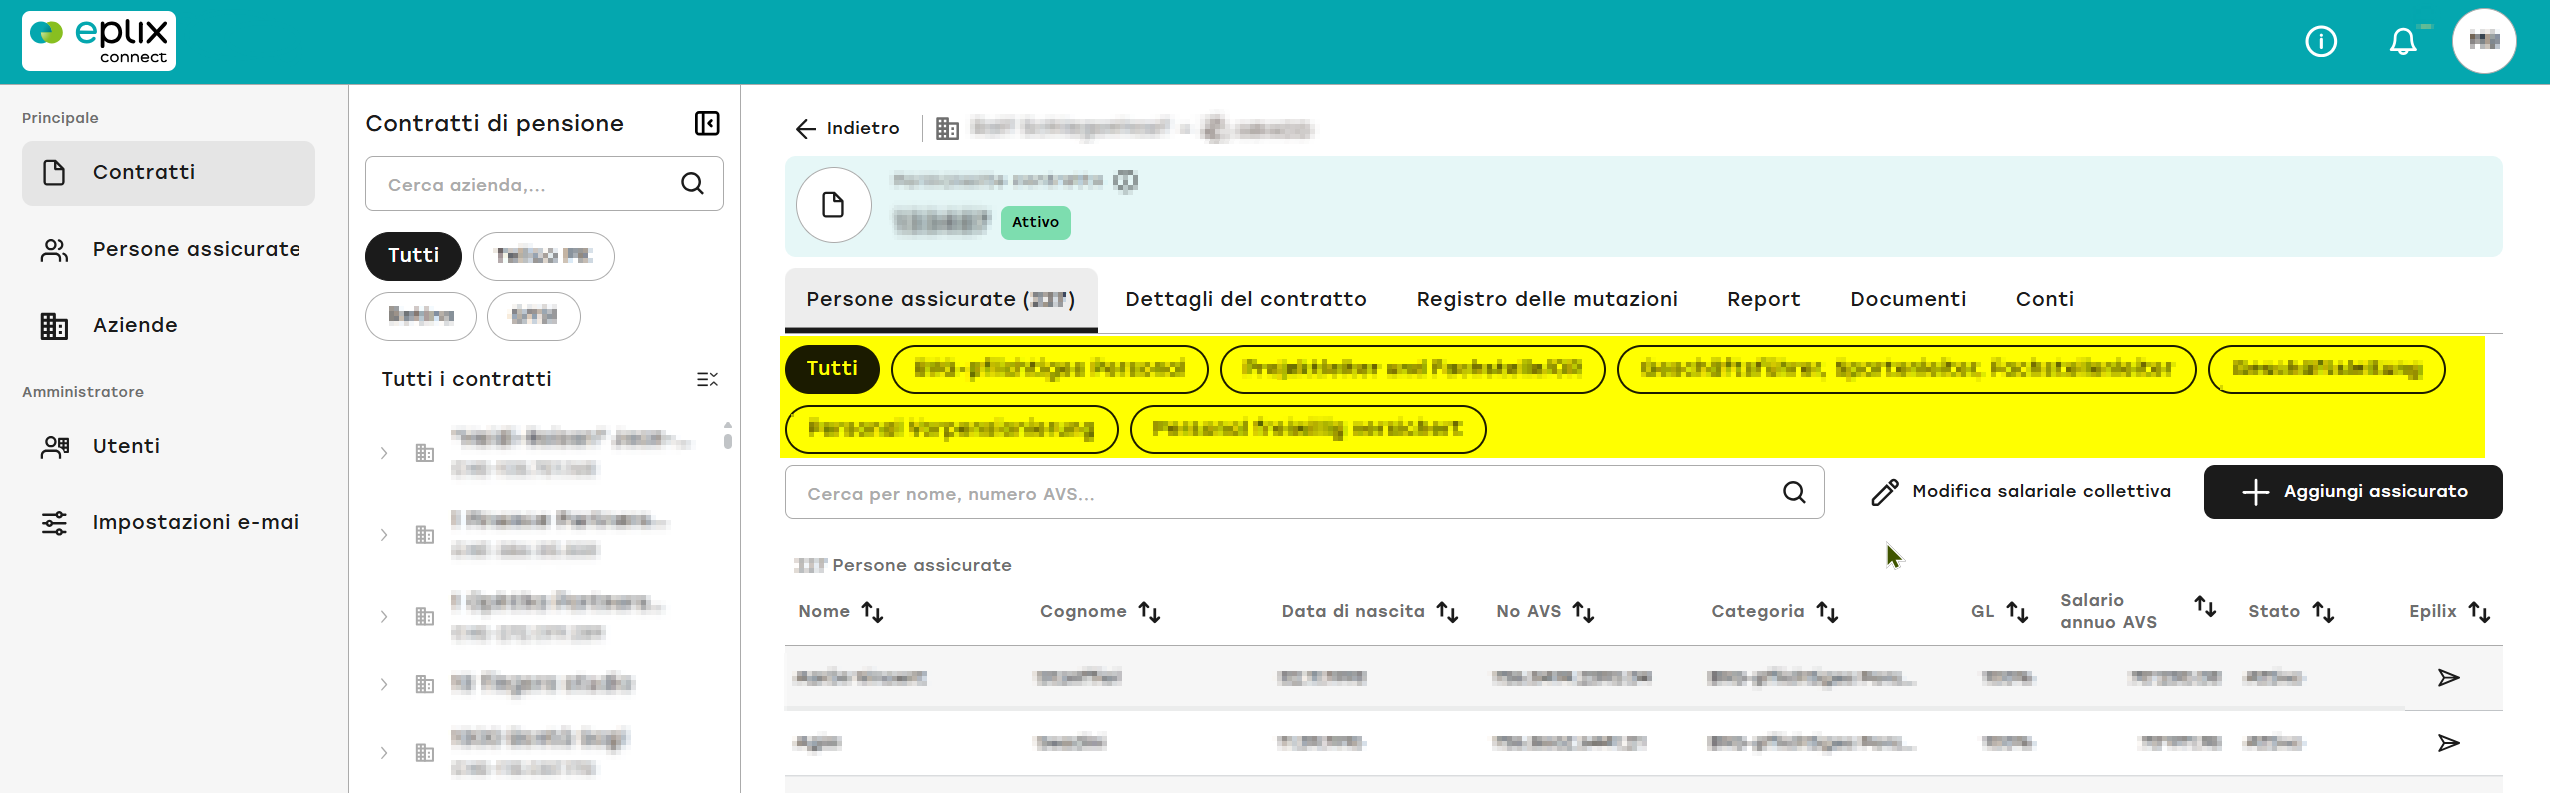Click the document icon in contract header card
The height and width of the screenshot is (793, 2550).
833,205
